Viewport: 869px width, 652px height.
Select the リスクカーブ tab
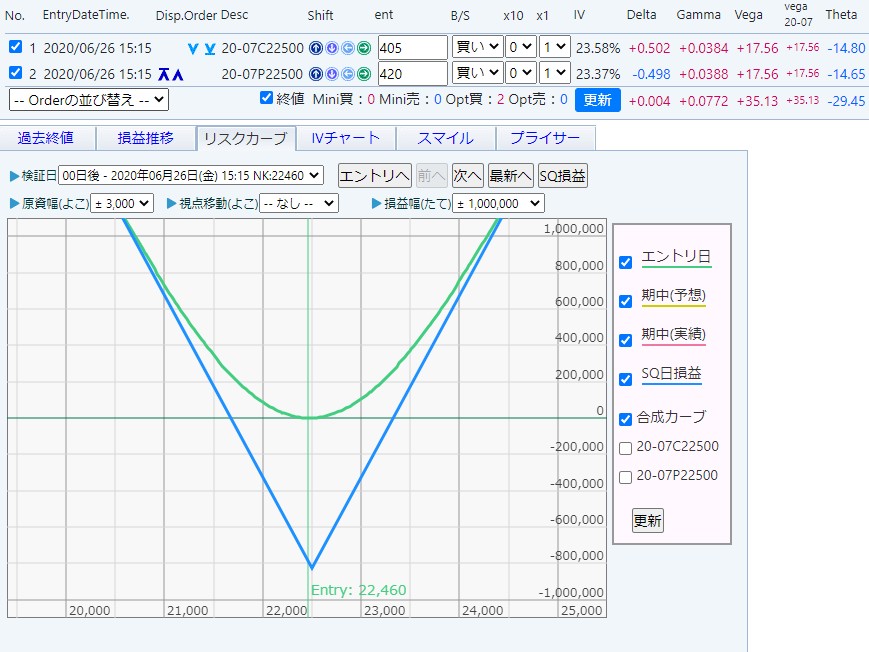click(x=246, y=138)
